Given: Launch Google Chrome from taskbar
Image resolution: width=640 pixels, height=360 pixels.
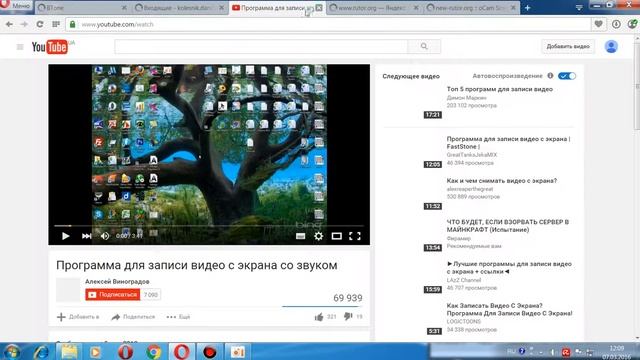Looking at the screenshot, I should [x=153, y=351].
